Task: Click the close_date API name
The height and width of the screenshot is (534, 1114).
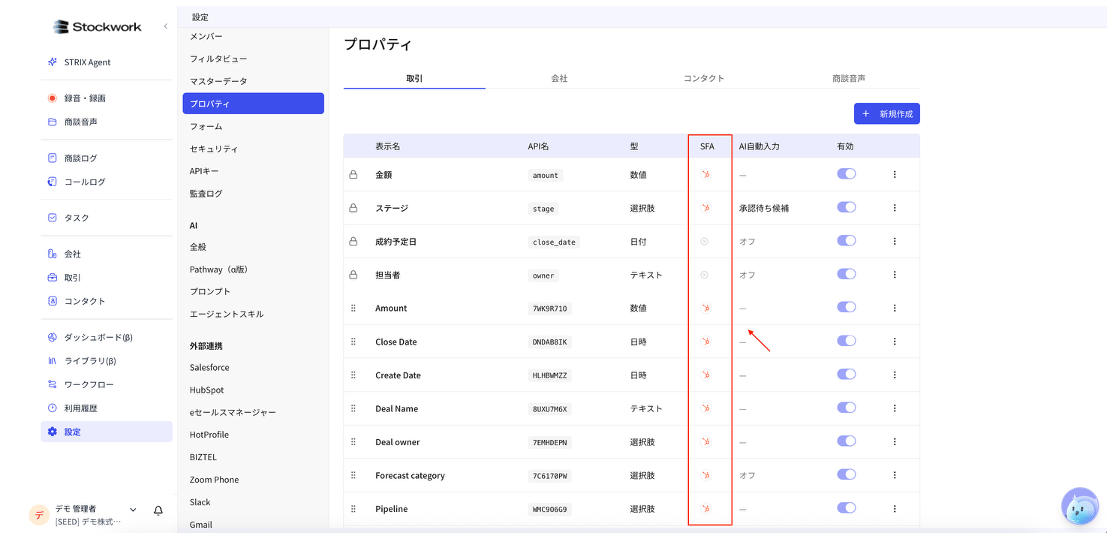Action: pos(556,242)
